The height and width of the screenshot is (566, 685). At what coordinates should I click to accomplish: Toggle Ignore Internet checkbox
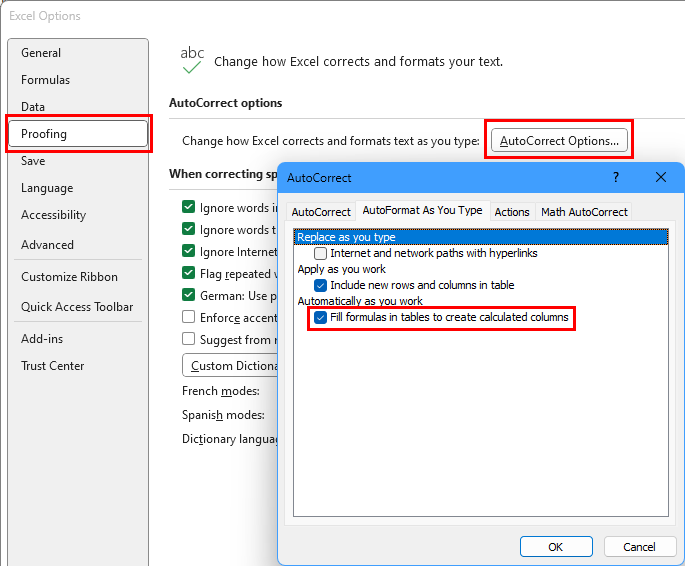188,251
